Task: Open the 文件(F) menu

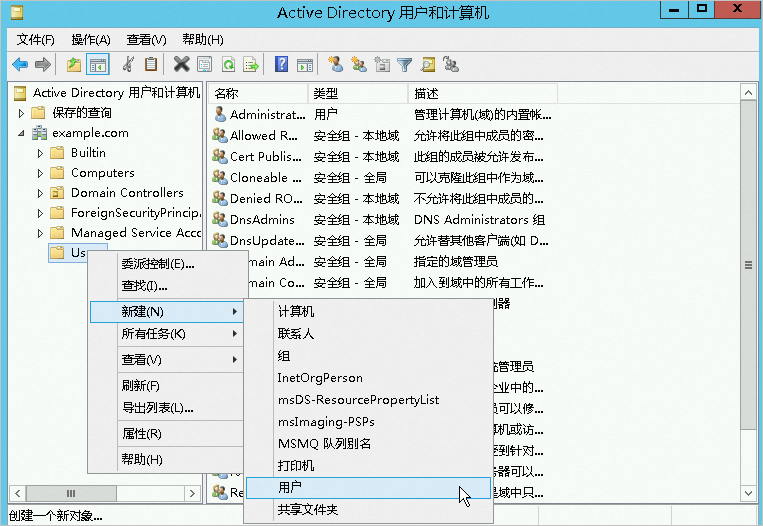Action: pyautogui.click(x=36, y=39)
